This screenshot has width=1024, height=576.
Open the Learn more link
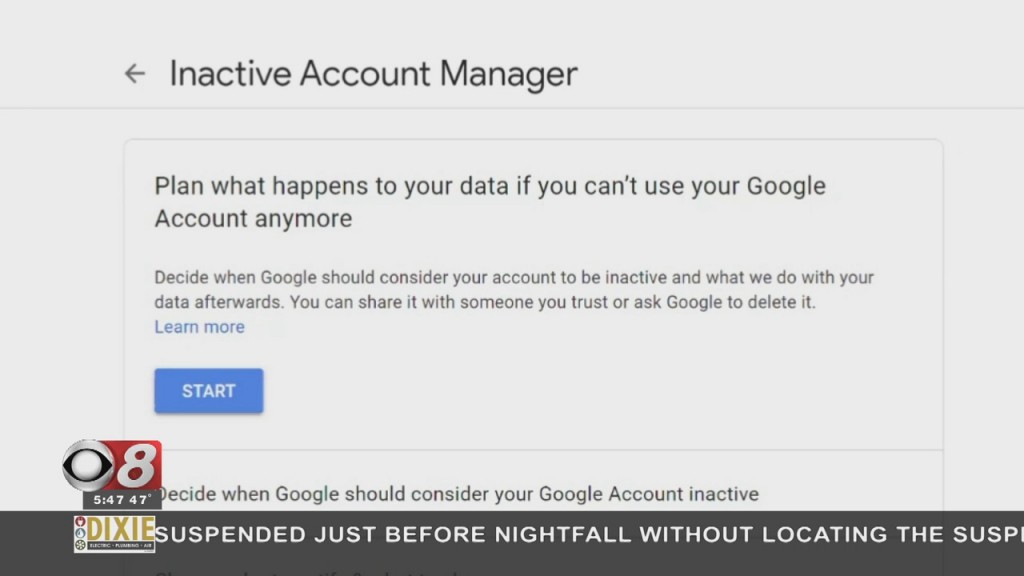pyautogui.click(x=199, y=327)
